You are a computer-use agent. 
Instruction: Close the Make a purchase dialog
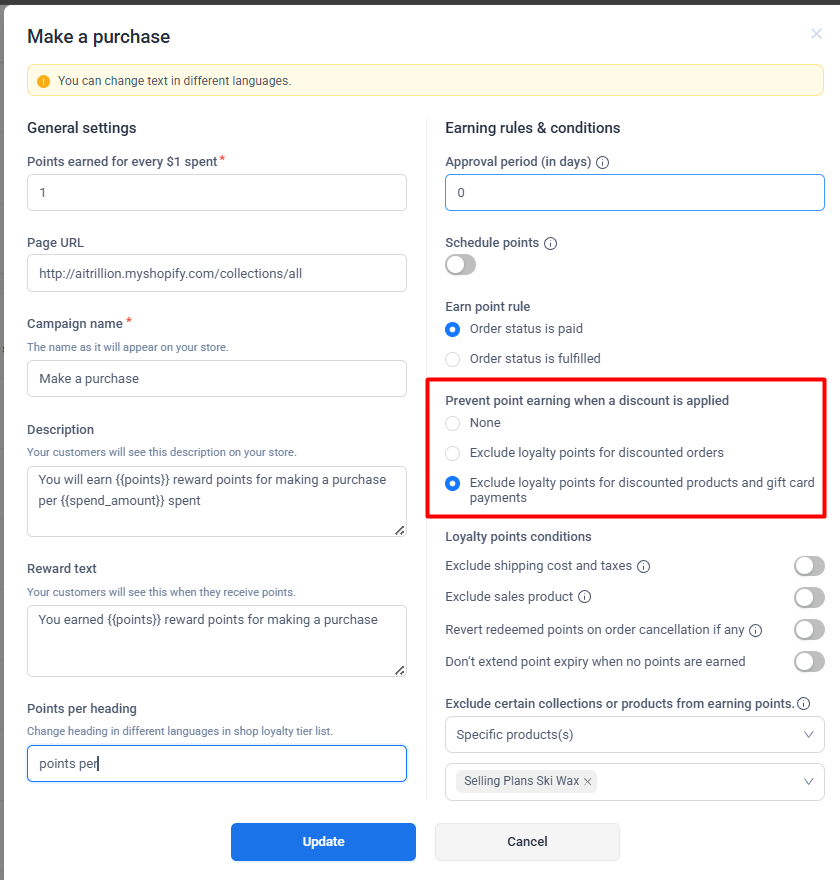point(816,34)
